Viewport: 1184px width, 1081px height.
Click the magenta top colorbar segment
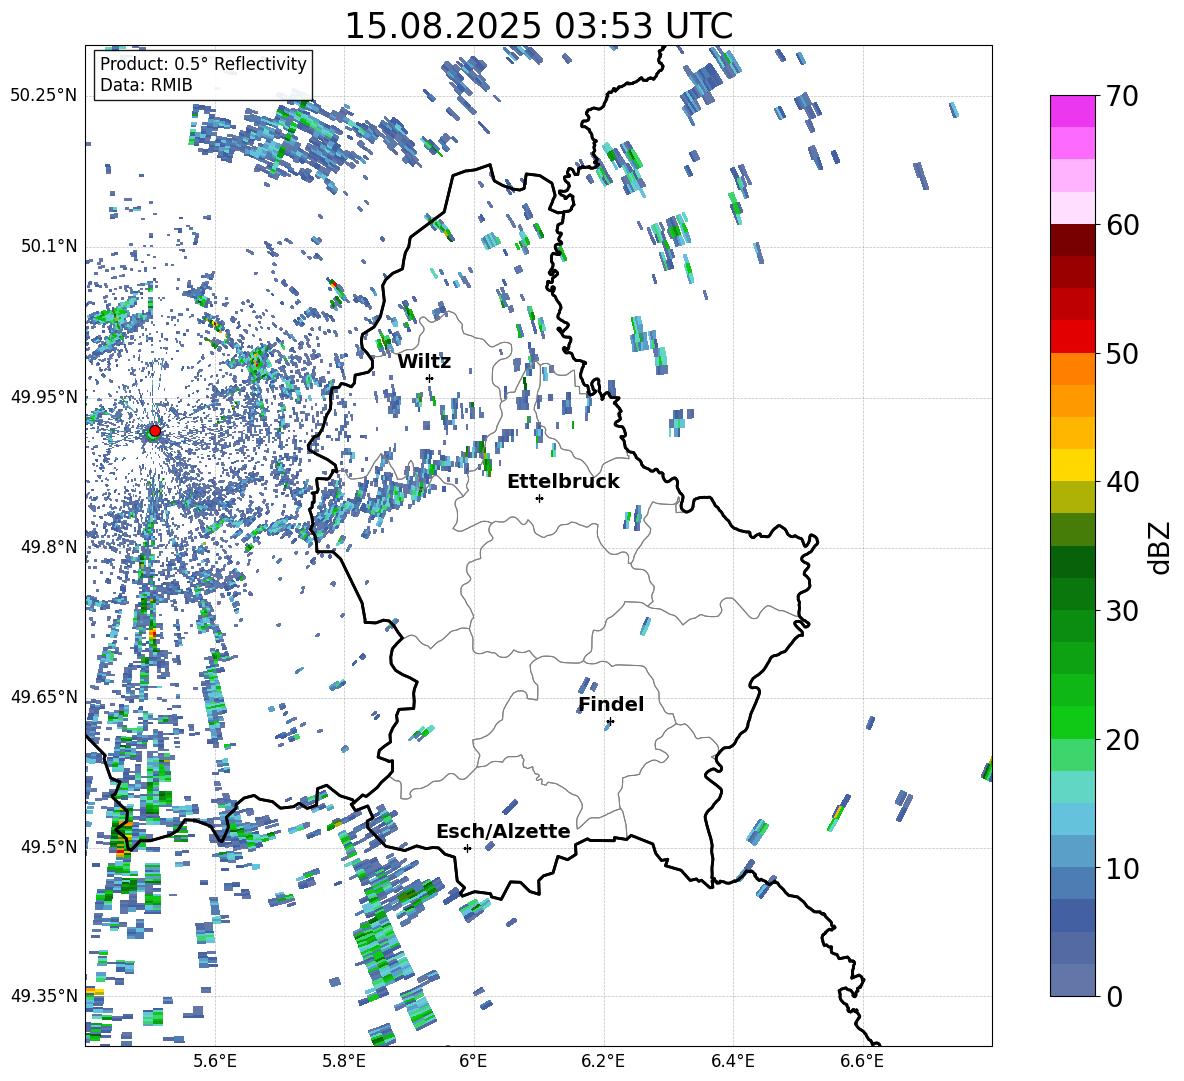1072,111
